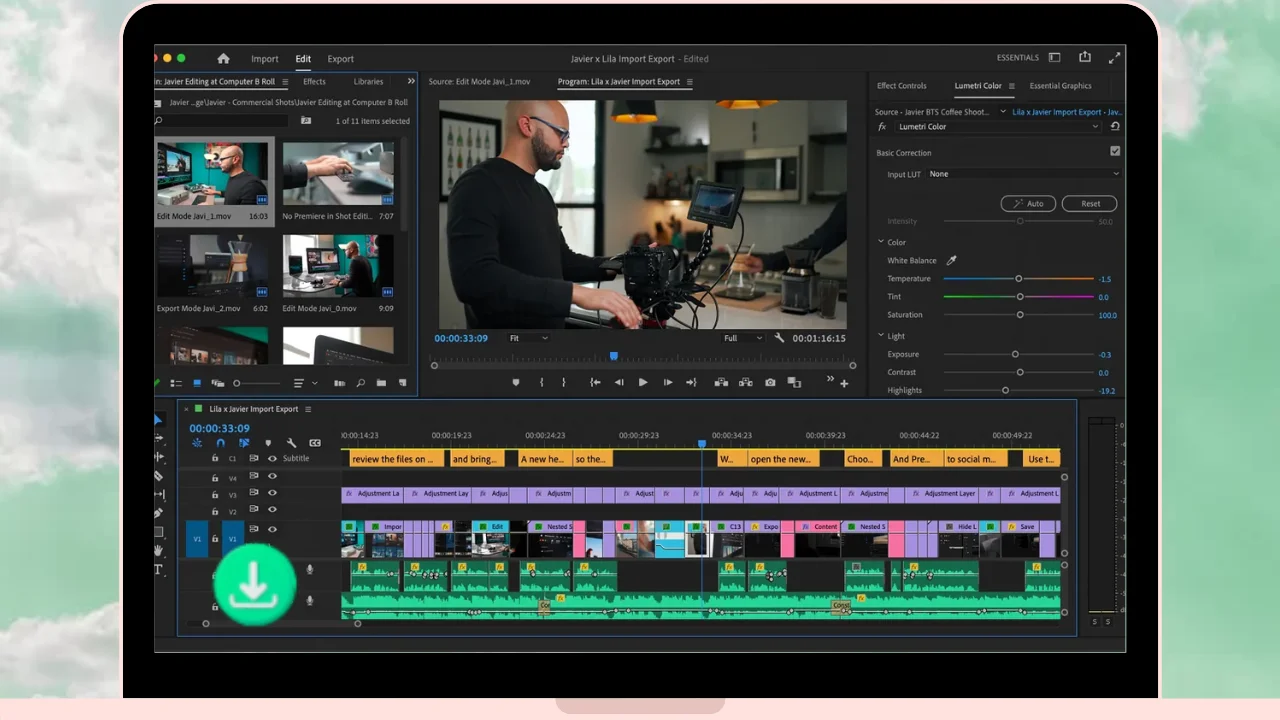Click Mark In bracket in Program monitor
Viewport: 1280px width, 720px height.
point(542,382)
